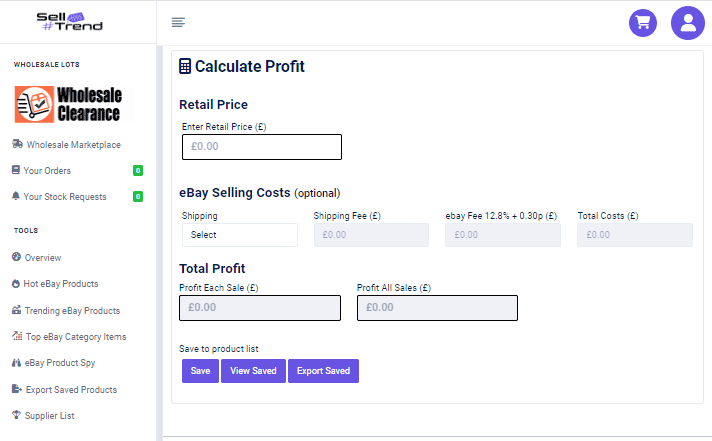Click the Export Saved button
This screenshot has width=712, height=441.
[323, 371]
